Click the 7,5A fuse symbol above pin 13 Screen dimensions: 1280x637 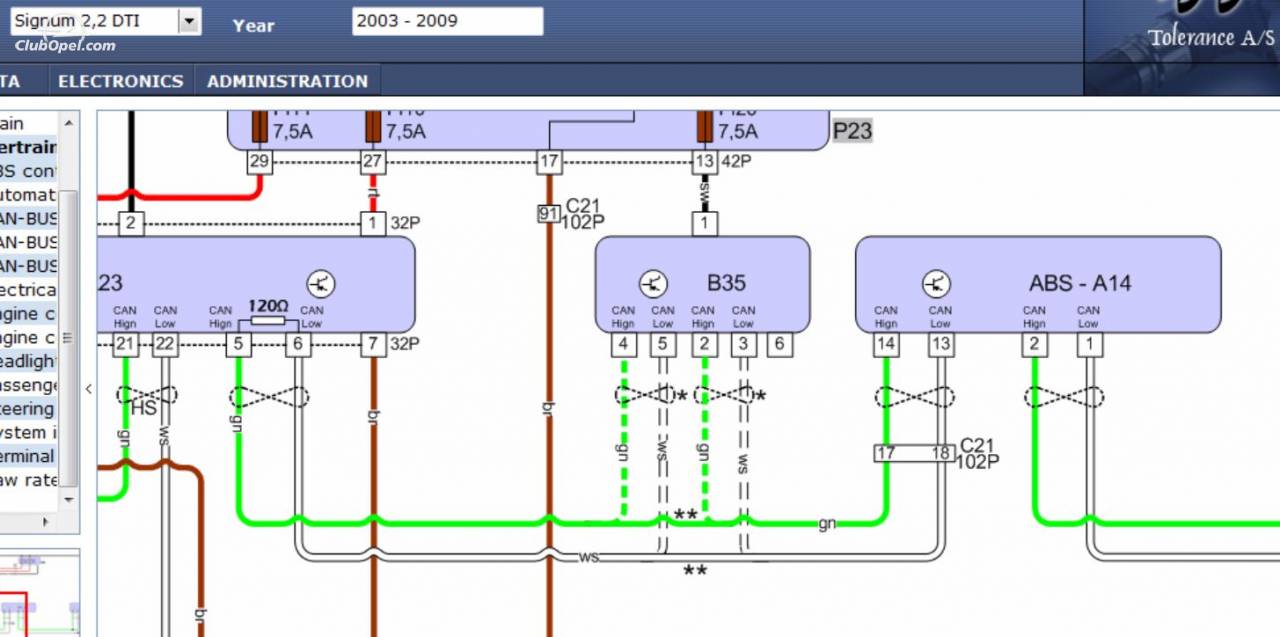coord(704,126)
